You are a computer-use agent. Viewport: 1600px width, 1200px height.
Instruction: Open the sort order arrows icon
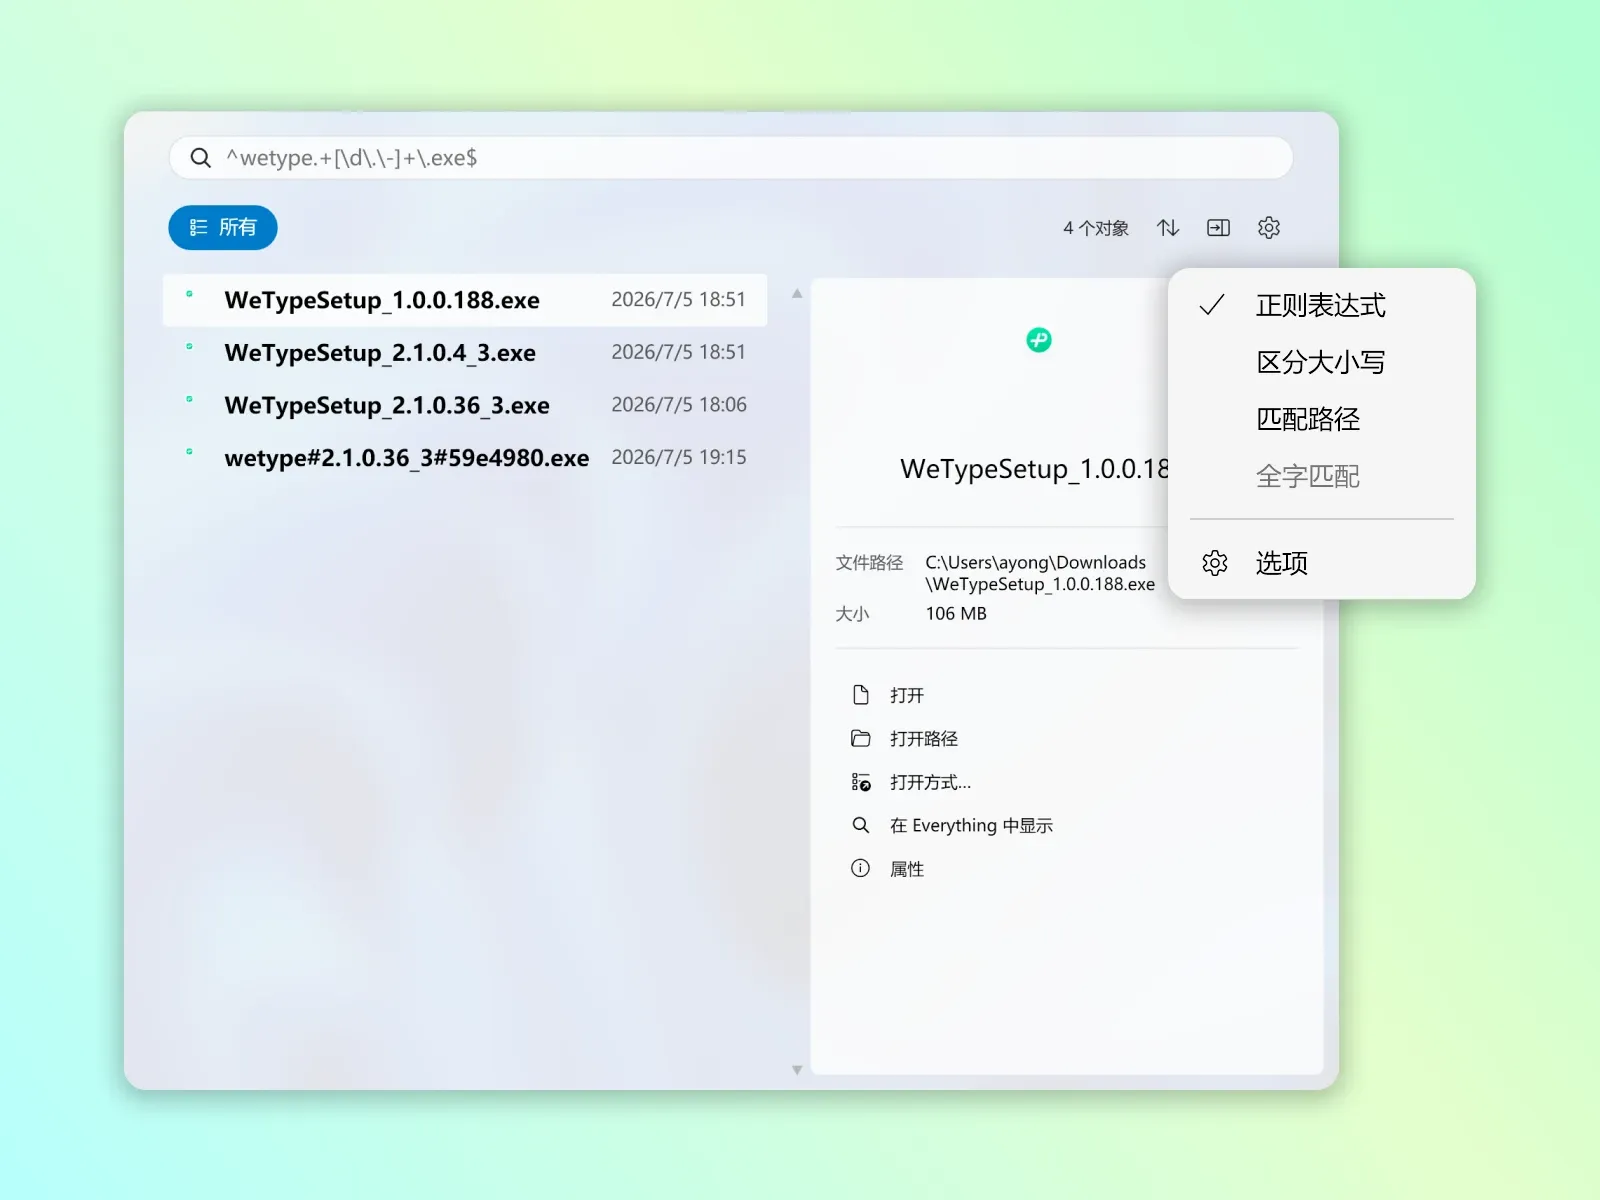[x=1168, y=228]
